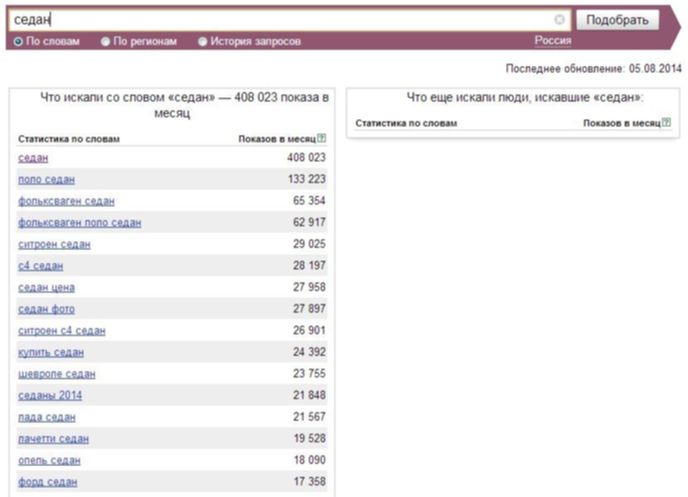Image resolution: width=688 pixels, height=497 pixels.
Task: Open the 'Россия' region selector
Action: (x=553, y=41)
